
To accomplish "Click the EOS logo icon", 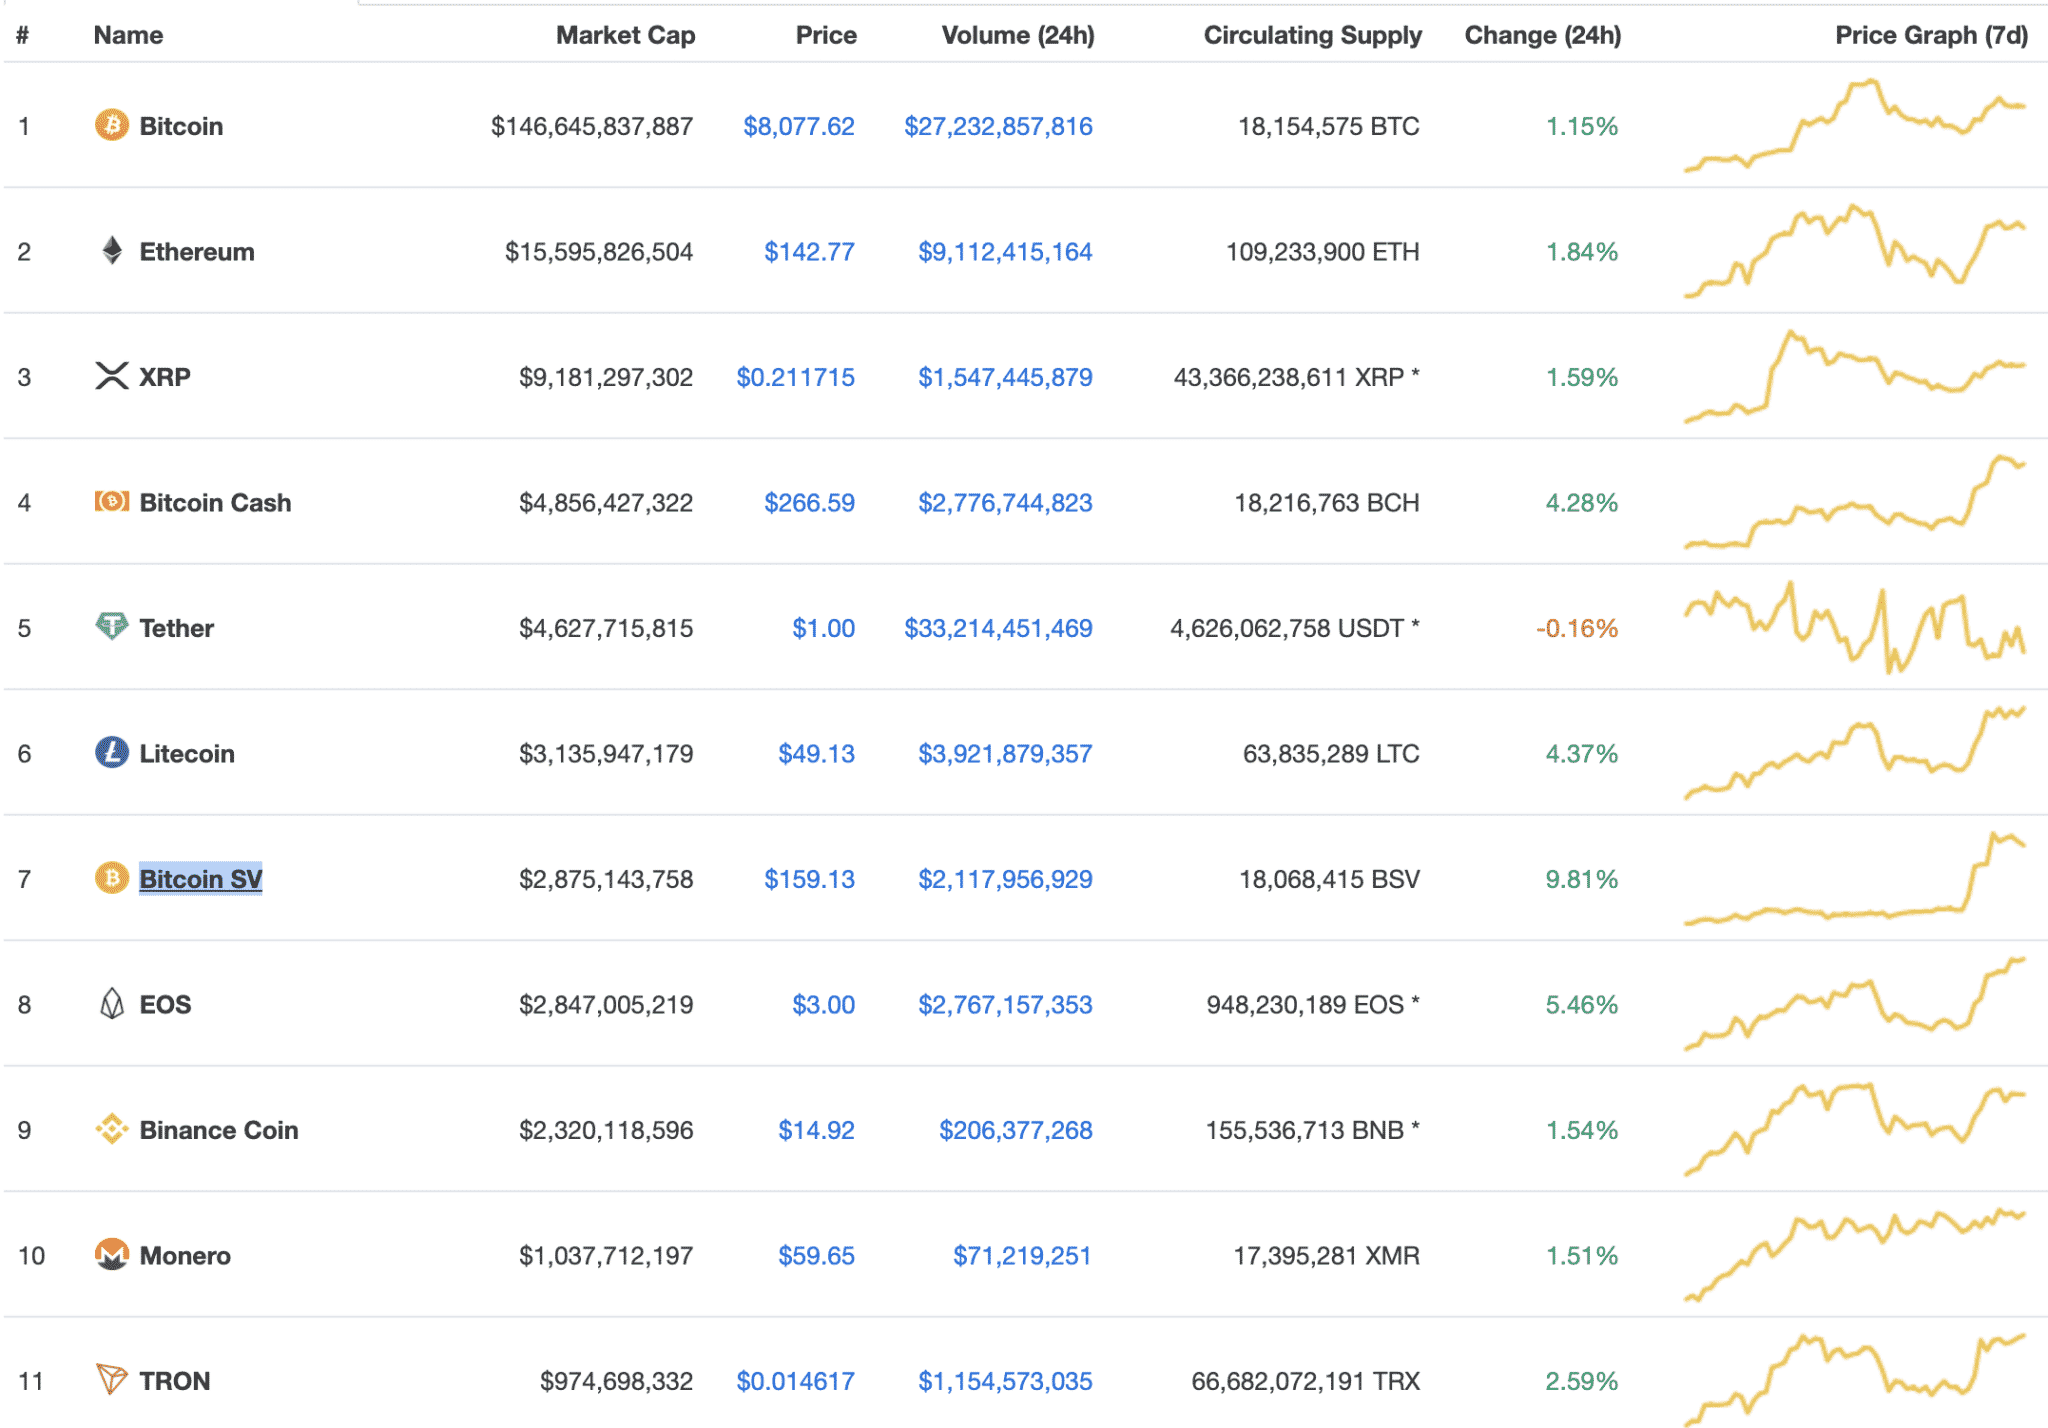I will pos(112,1003).
